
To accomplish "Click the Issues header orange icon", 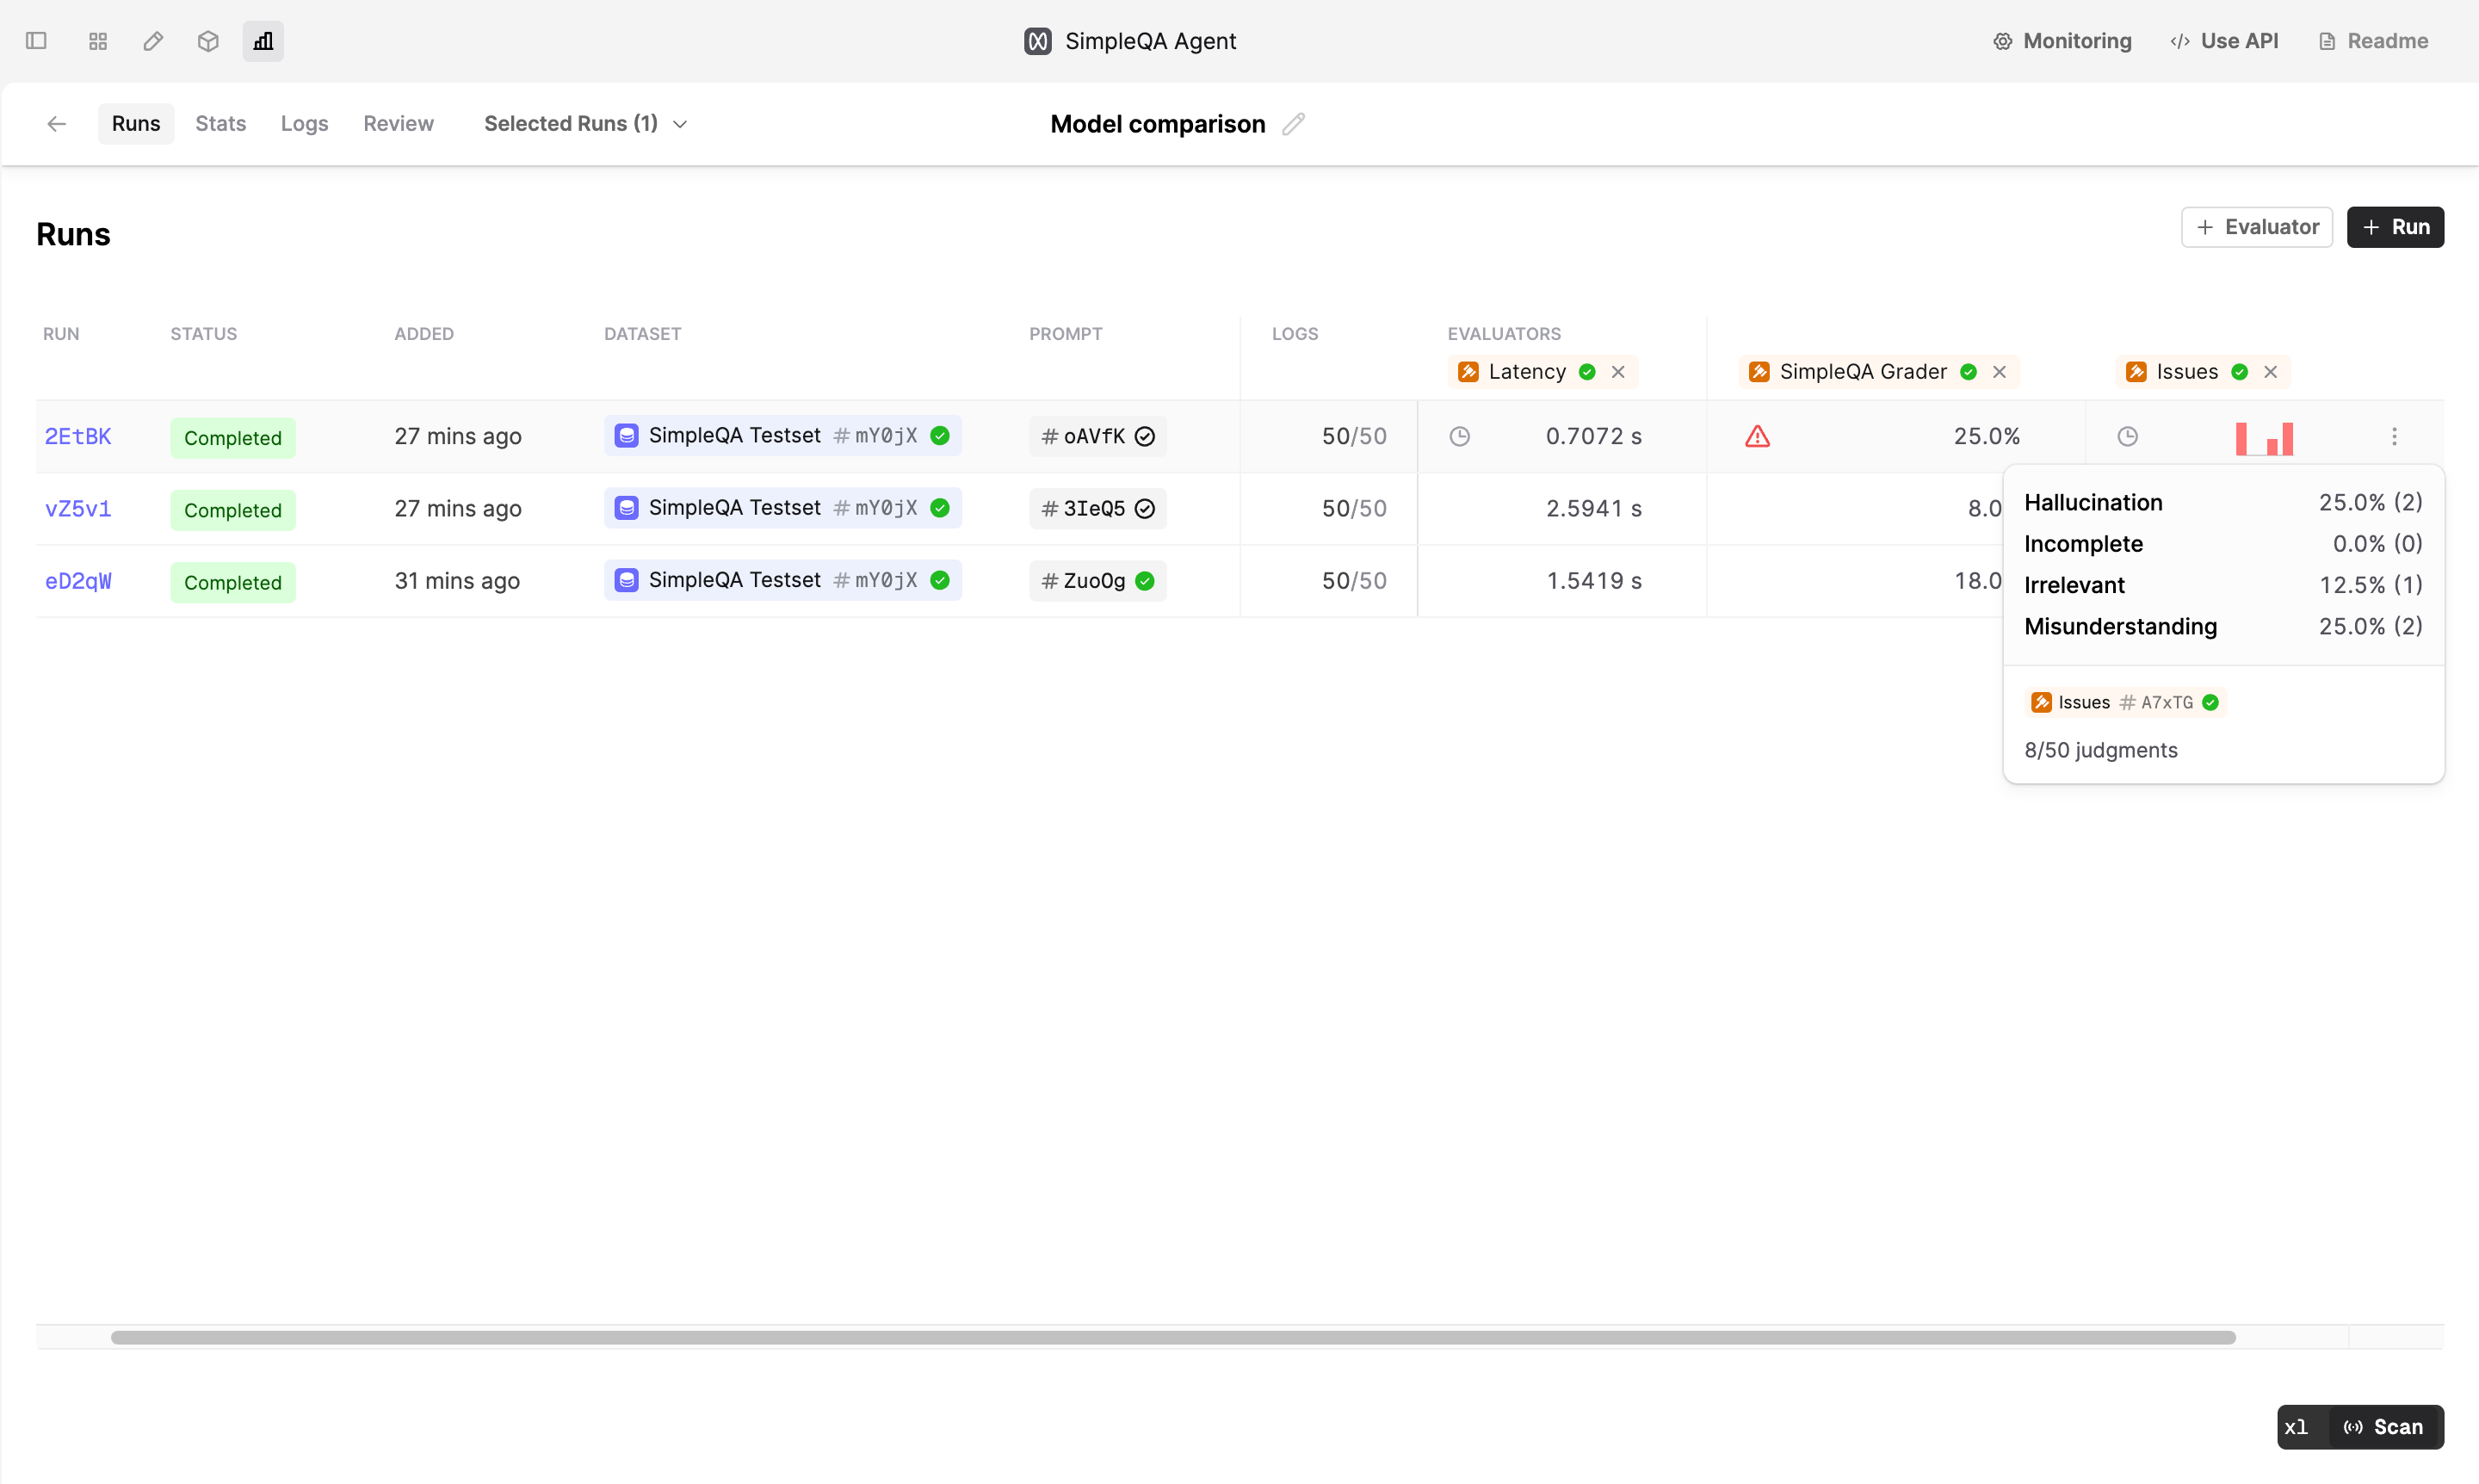I will tap(2136, 372).
